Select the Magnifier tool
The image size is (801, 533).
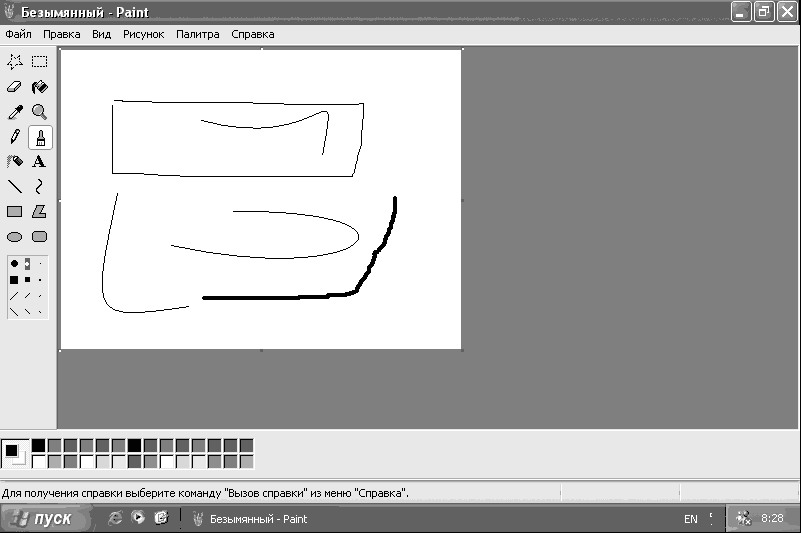[x=39, y=112]
